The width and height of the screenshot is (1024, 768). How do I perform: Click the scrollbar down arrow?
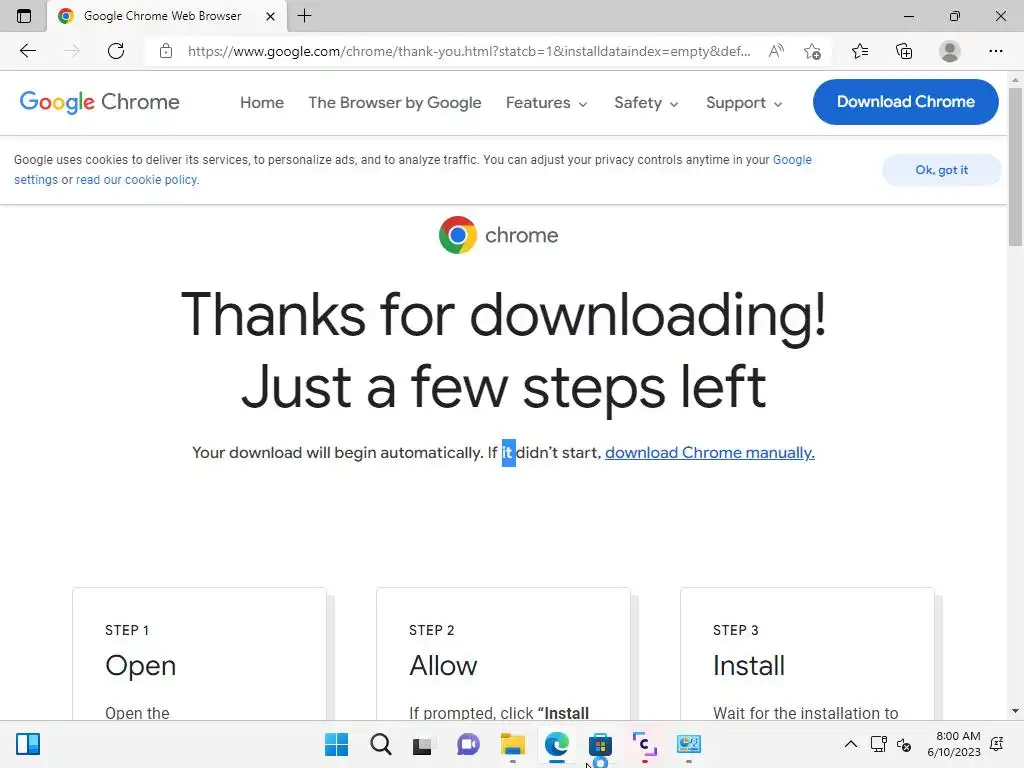[1015, 711]
